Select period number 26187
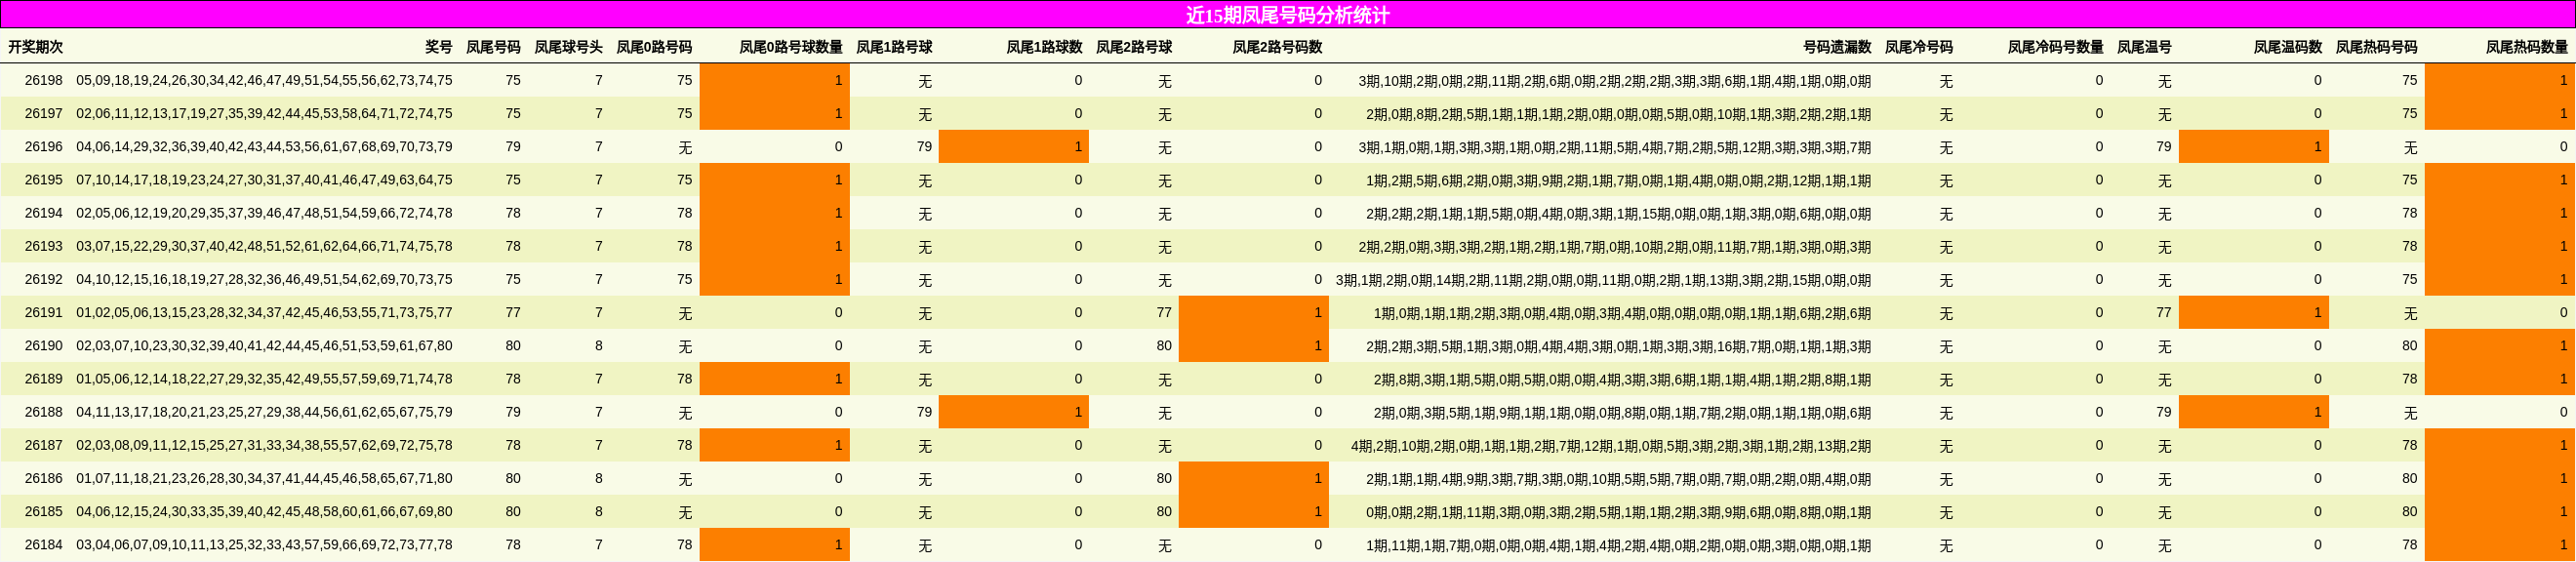Screen dimensions: 2576x562 click(44, 445)
